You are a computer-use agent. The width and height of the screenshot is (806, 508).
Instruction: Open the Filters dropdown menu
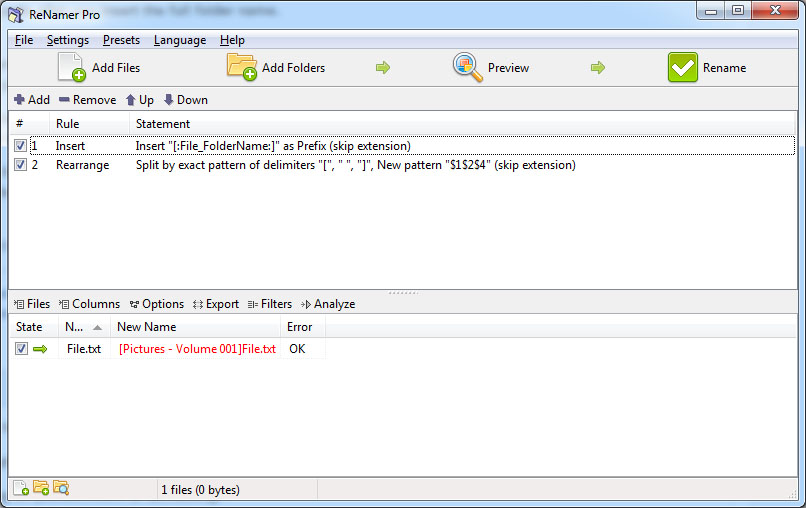270,304
